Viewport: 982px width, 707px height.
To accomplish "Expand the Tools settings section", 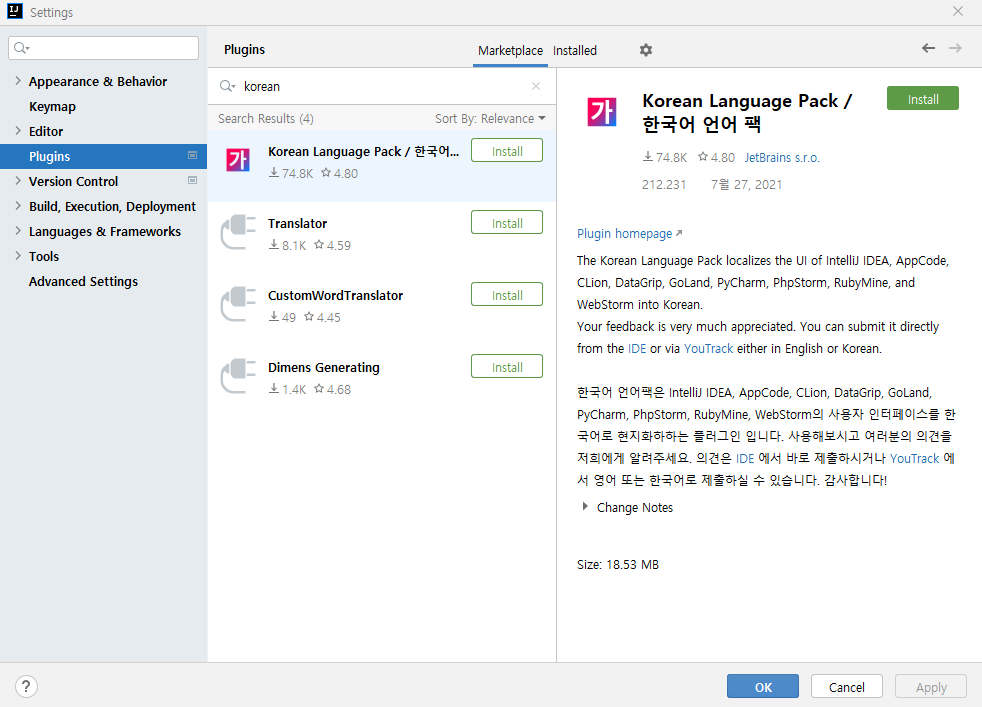I will 18,256.
